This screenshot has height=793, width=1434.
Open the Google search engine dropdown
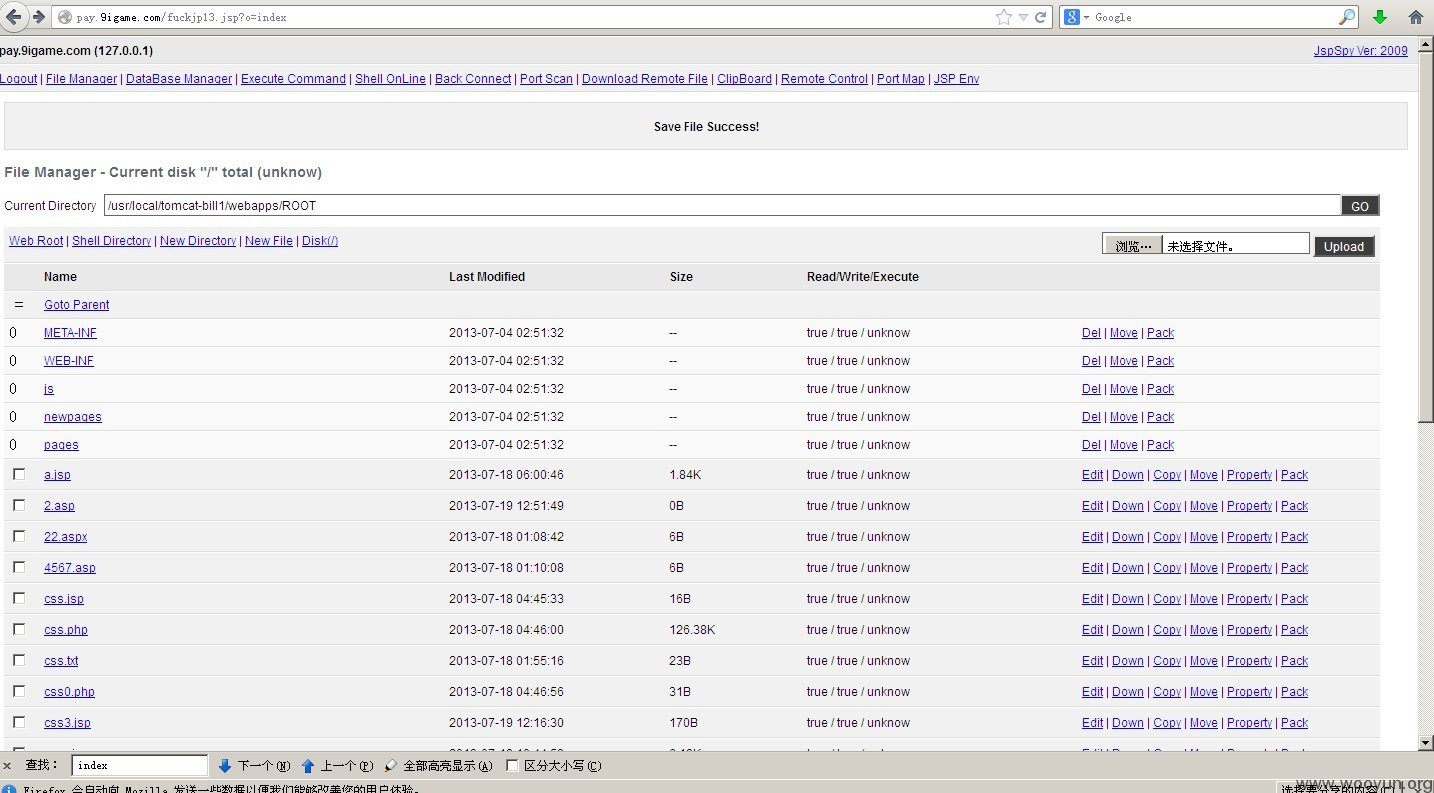(x=1076, y=17)
